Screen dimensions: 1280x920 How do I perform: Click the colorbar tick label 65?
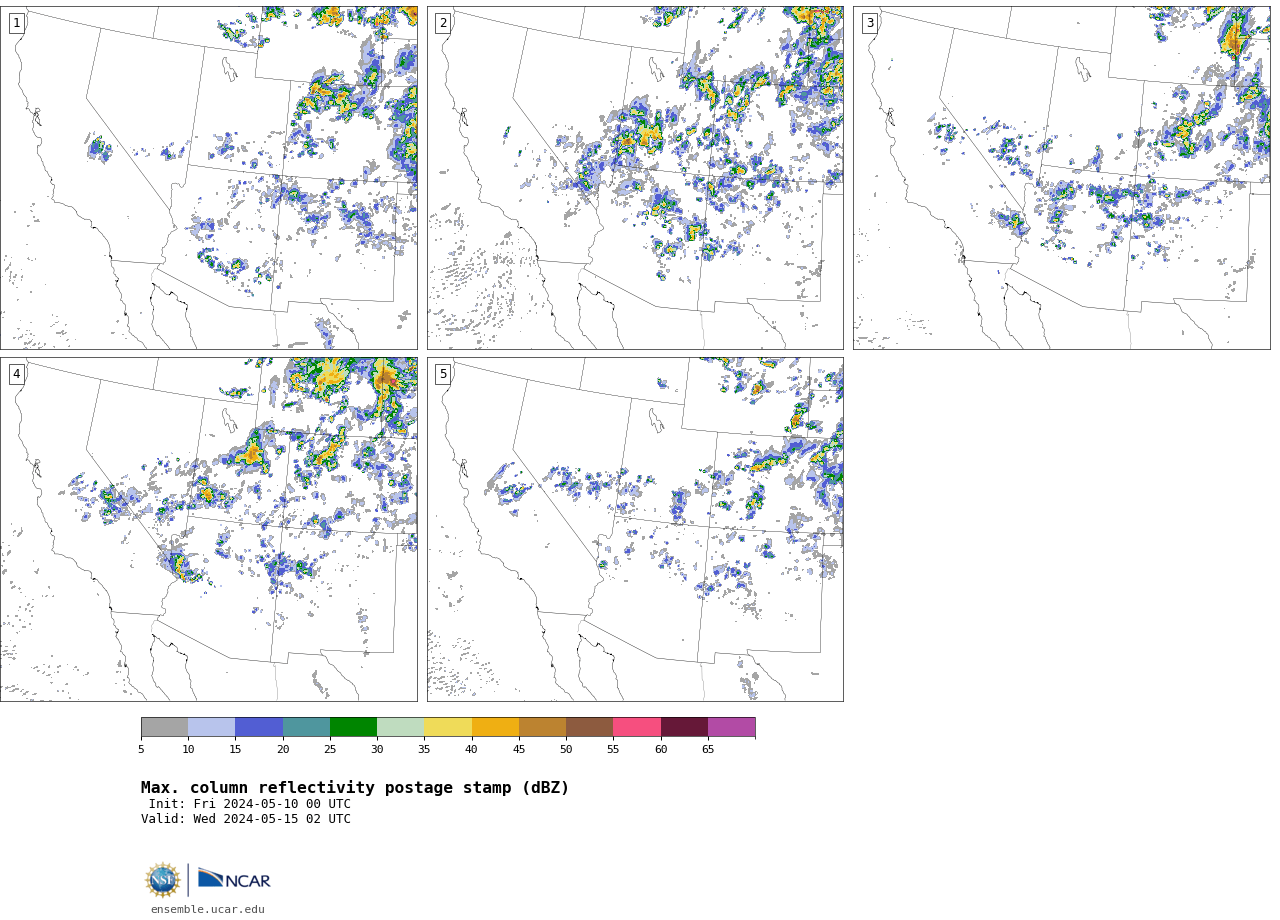pos(708,750)
